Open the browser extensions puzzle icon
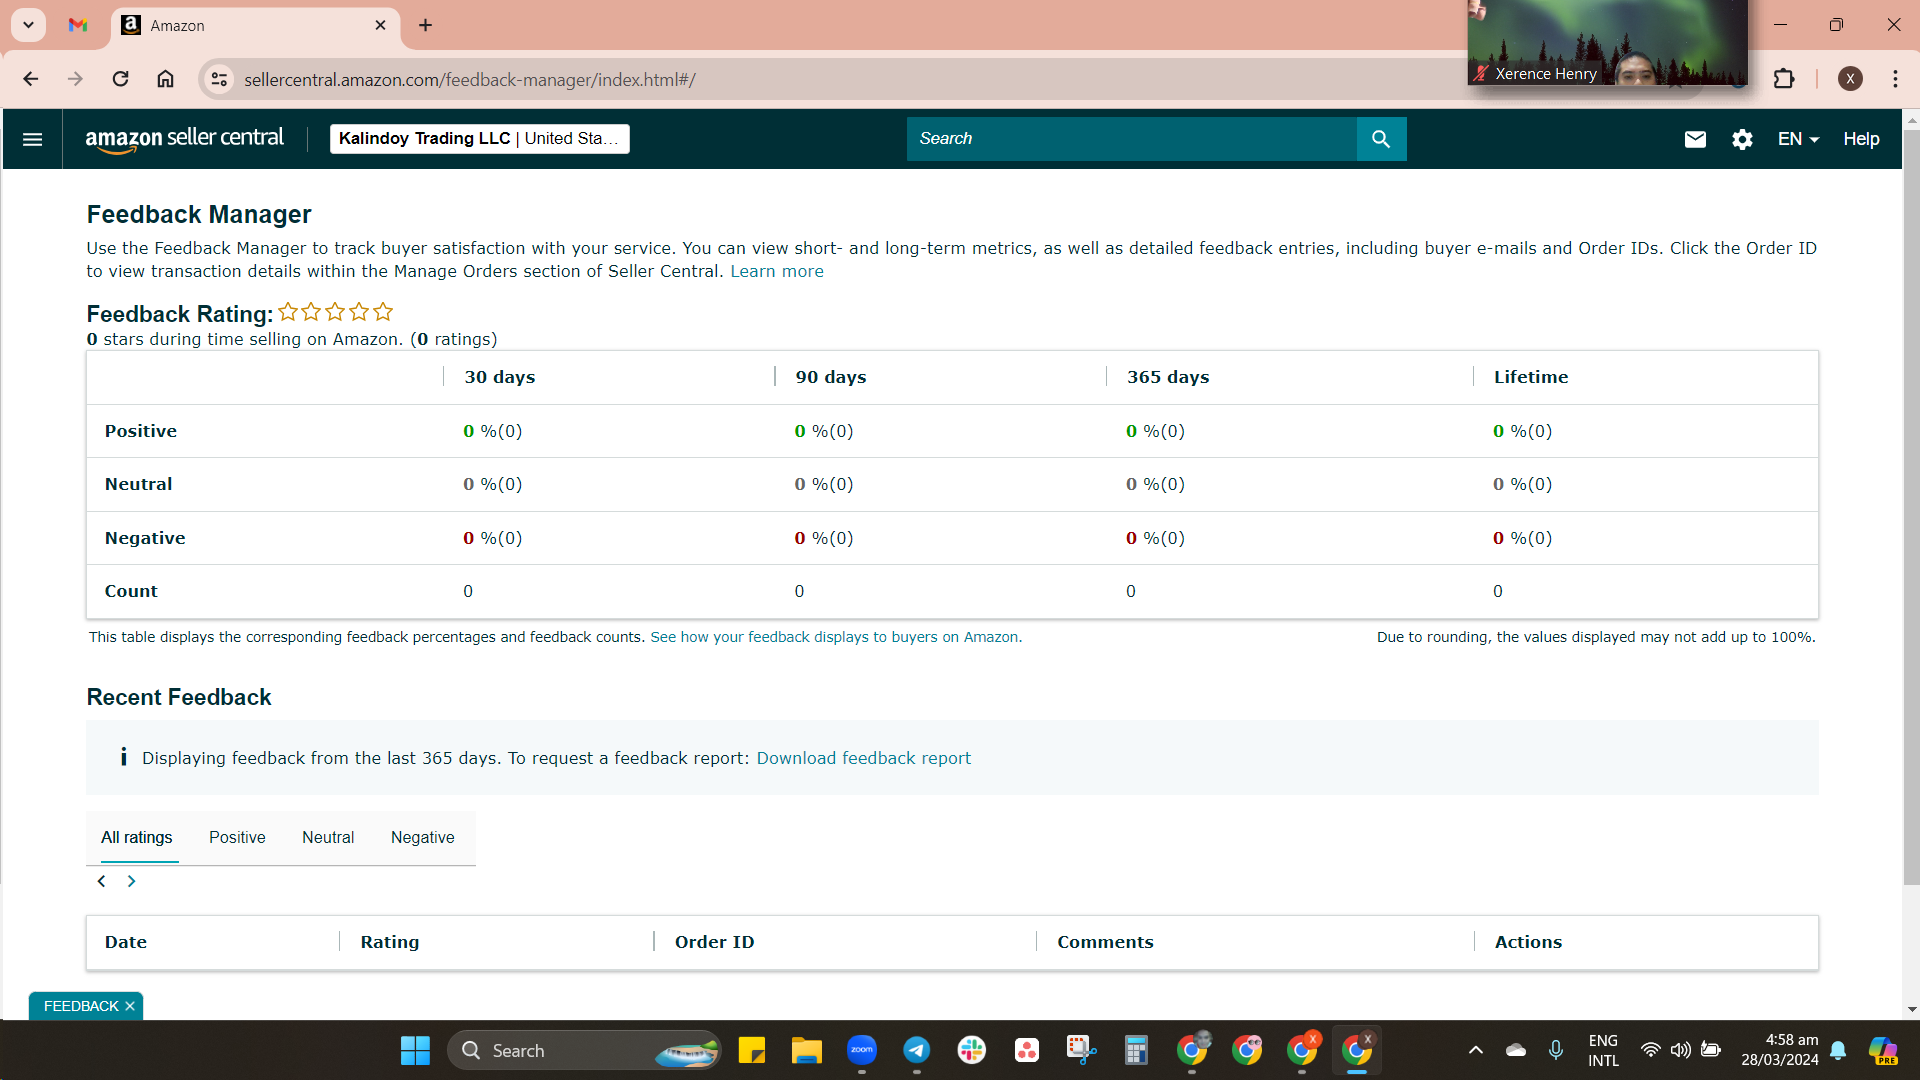 coord(1784,79)
